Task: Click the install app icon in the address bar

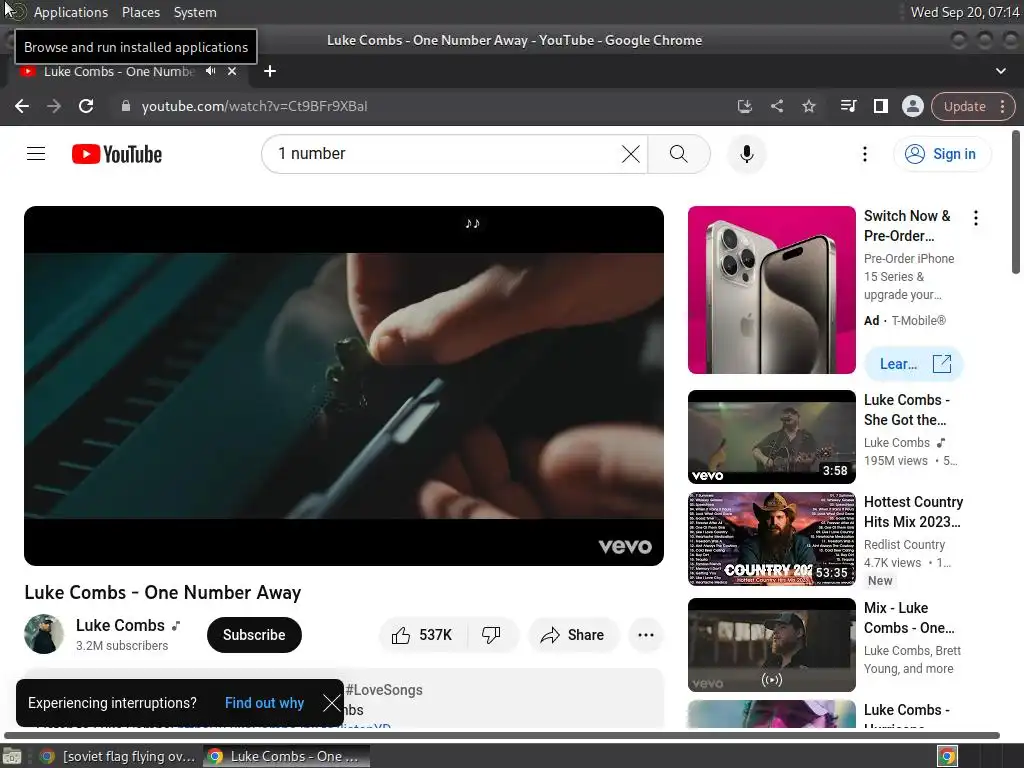Action: (744, 106)
